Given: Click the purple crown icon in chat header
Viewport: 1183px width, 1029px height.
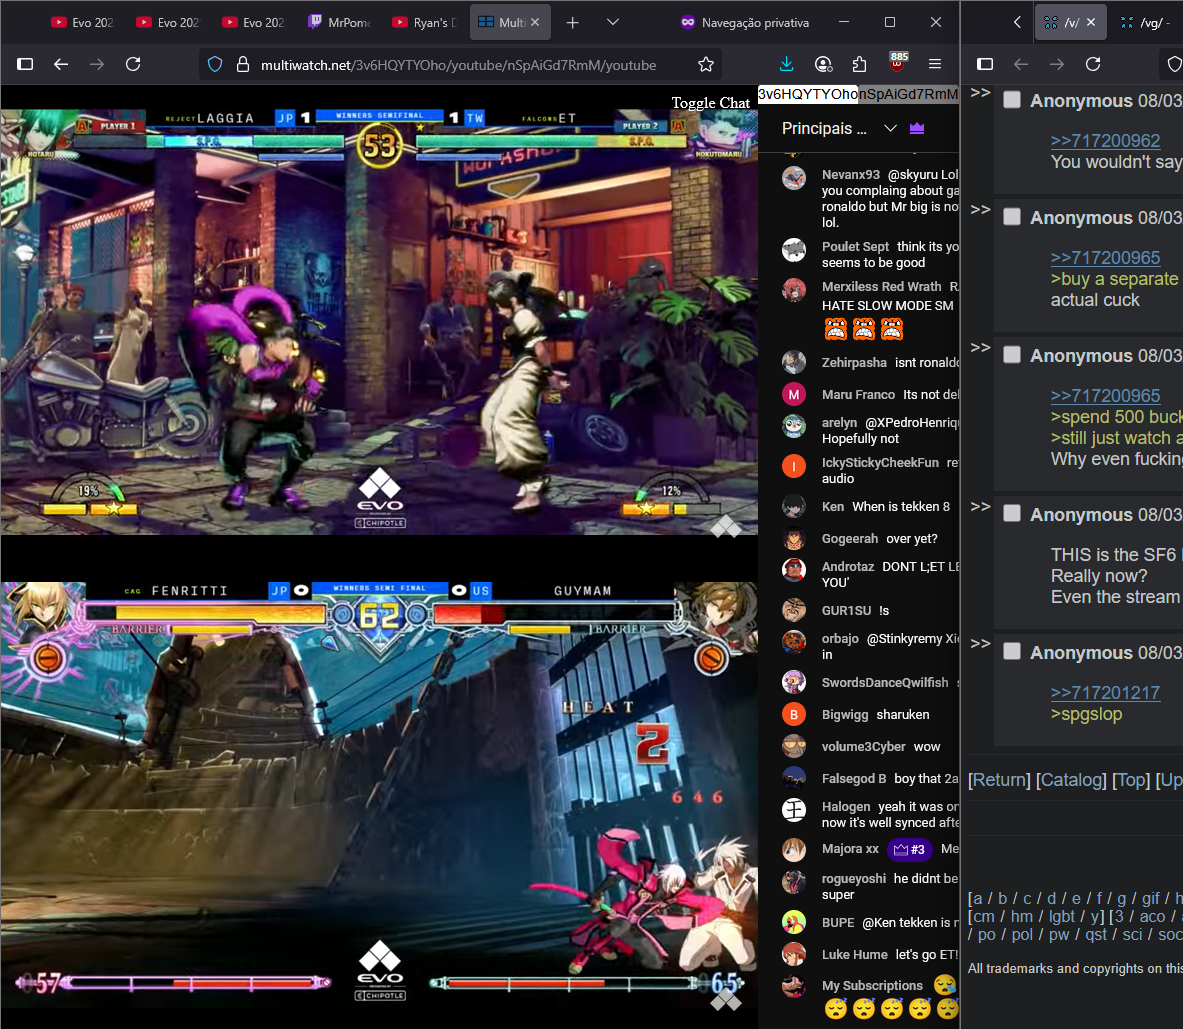Looking at the screenshot, I should click(x=917, y=128).
